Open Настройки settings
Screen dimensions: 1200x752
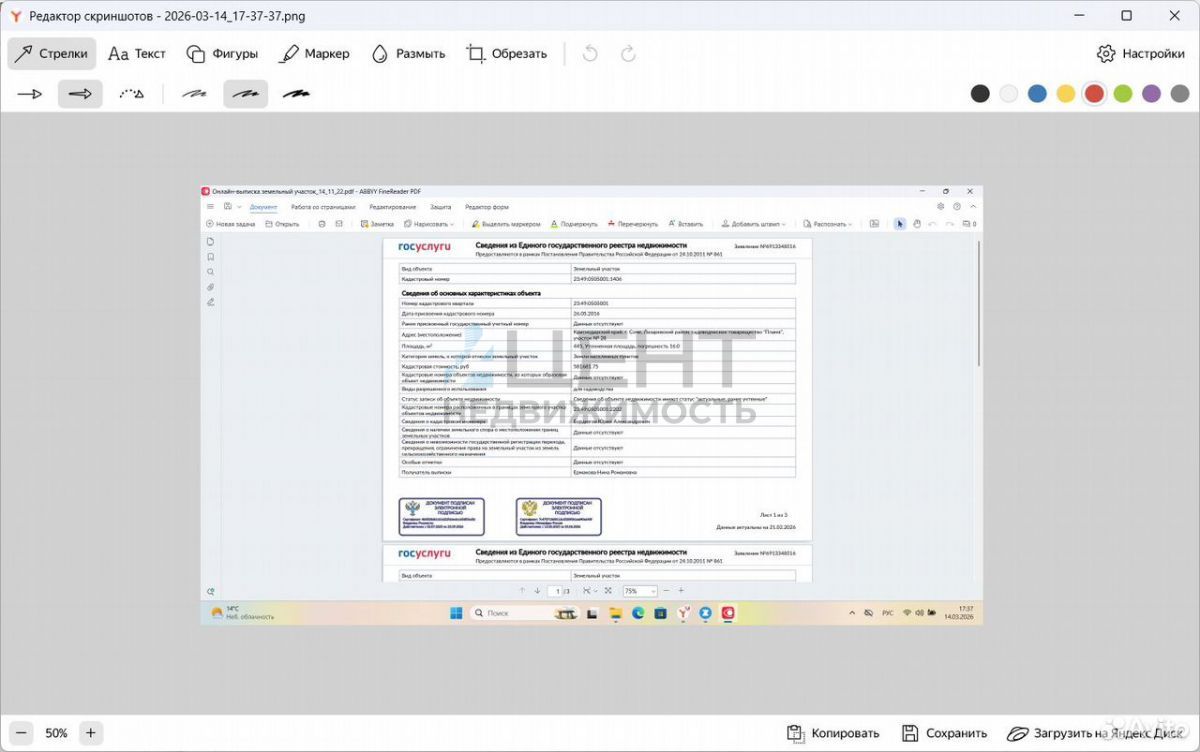(x=1141, y=54)
